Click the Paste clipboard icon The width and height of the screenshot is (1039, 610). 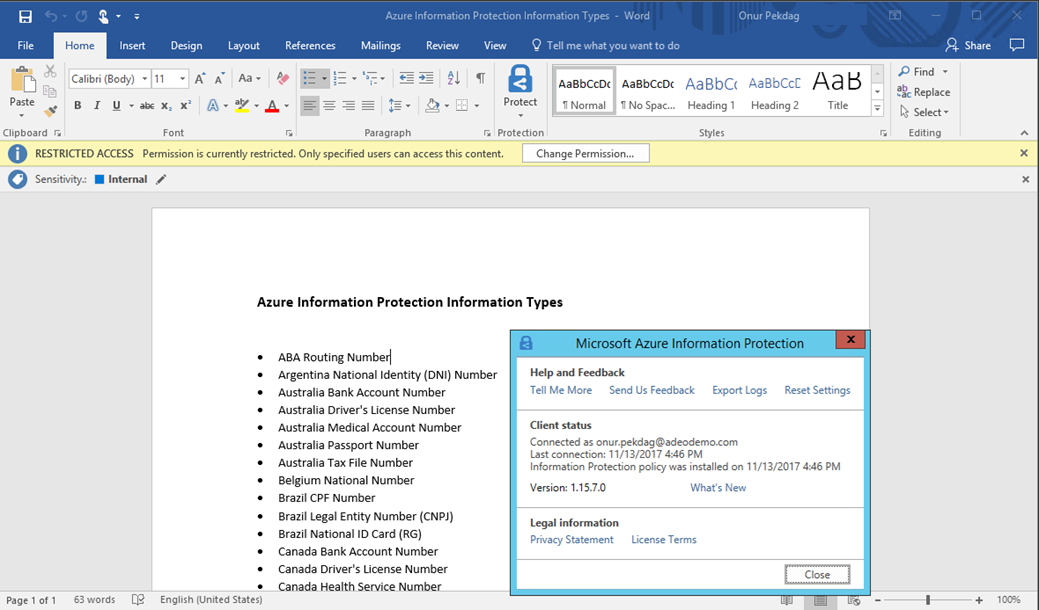click(23, 80)
